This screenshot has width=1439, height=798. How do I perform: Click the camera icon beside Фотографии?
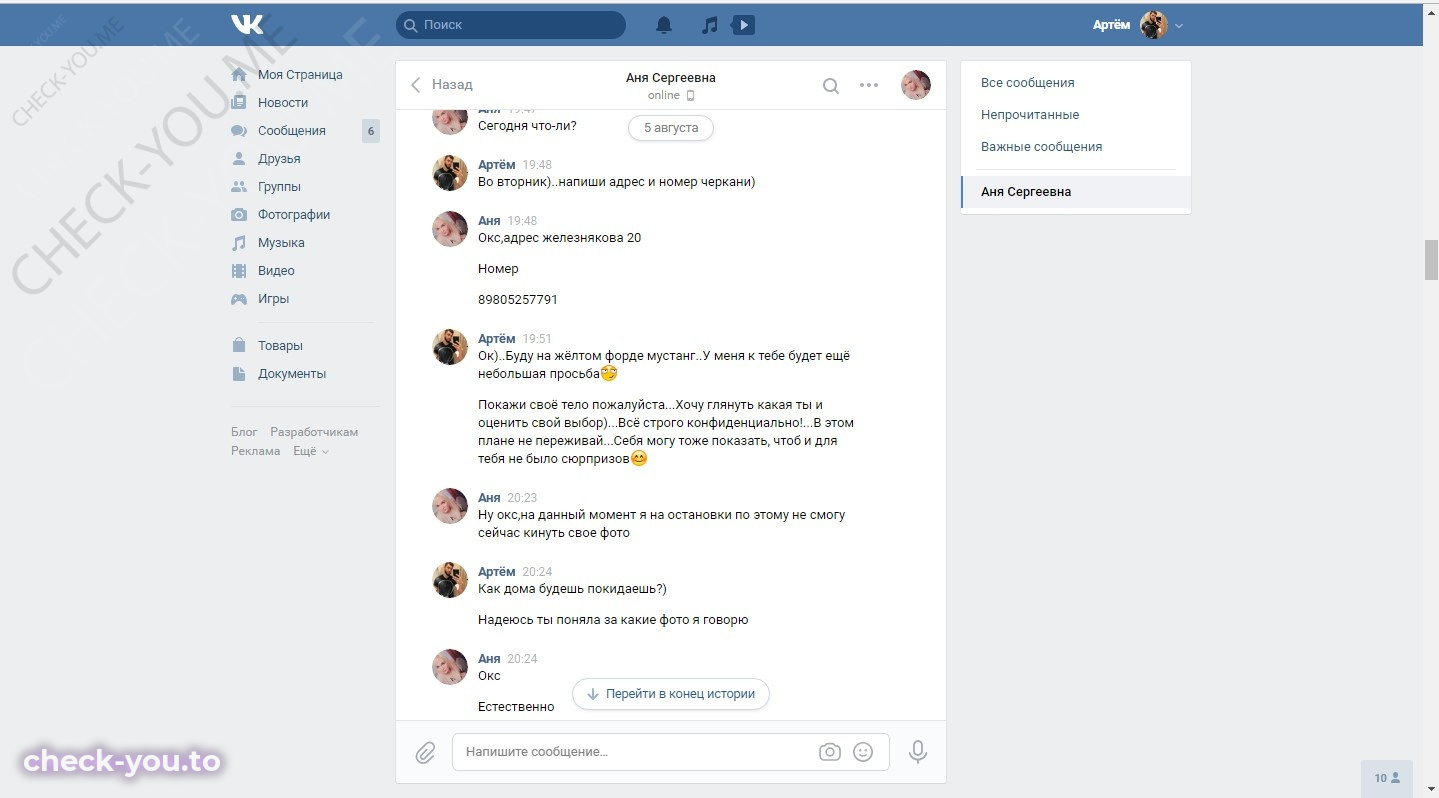239,215
